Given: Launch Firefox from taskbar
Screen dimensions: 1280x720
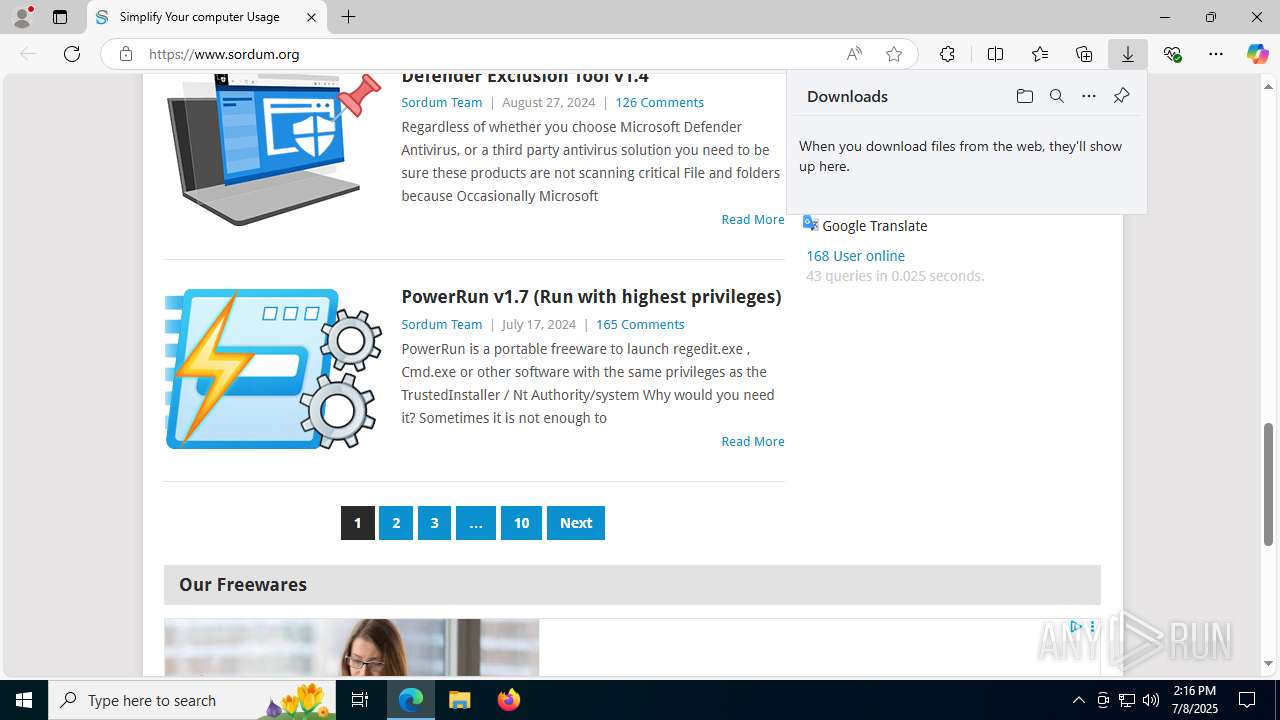Looking at the screenshot, I should click(x=509, y=700).
